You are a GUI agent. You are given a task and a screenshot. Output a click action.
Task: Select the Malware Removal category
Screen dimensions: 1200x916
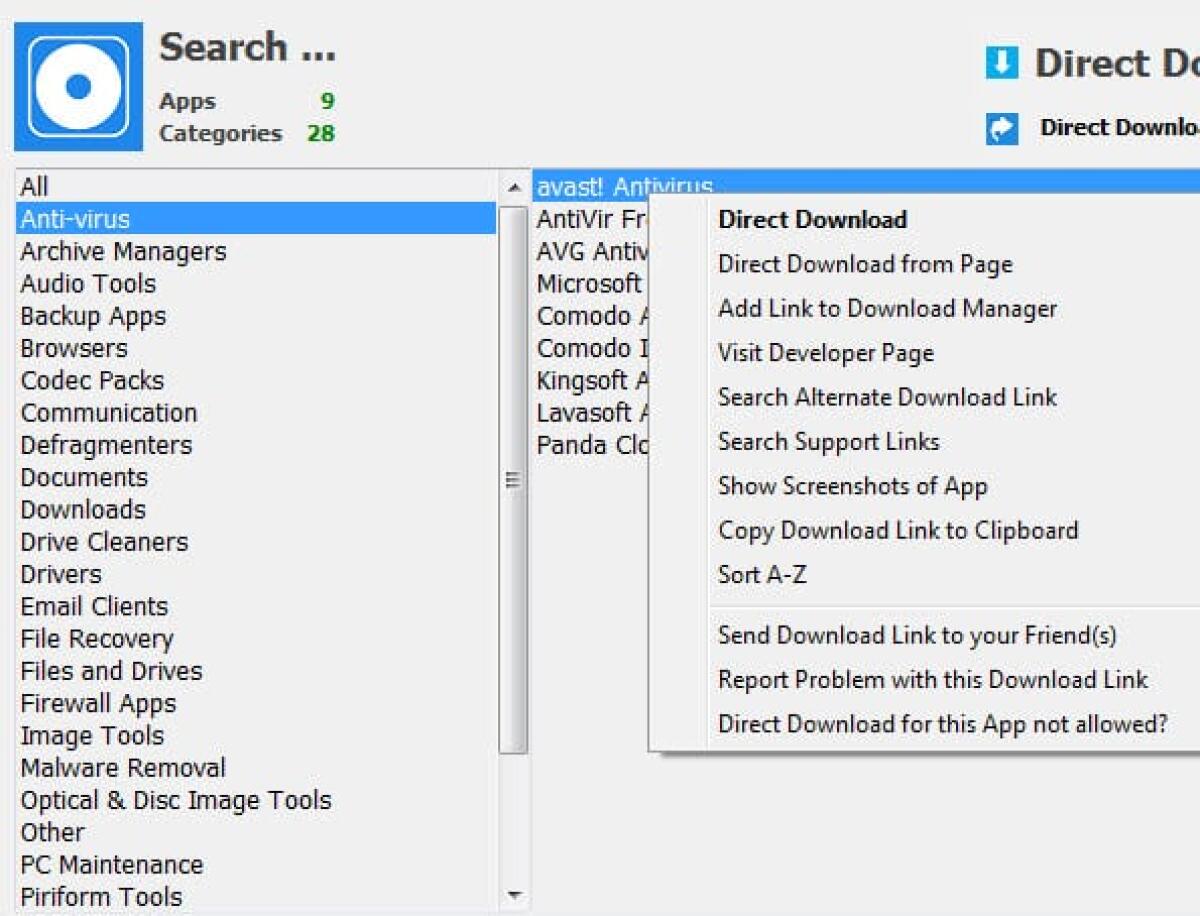click(122, 768)
